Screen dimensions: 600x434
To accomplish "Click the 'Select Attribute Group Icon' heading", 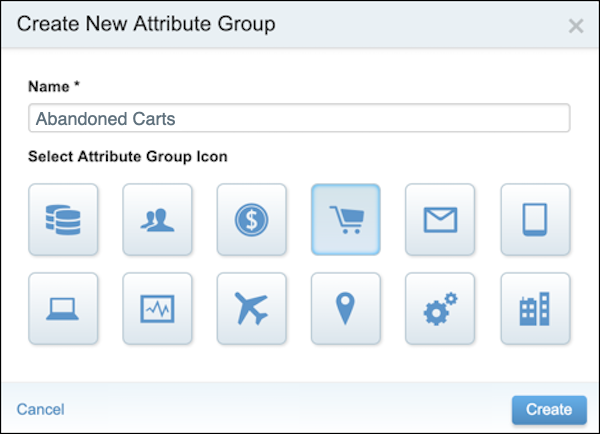I will pos(126,156).
